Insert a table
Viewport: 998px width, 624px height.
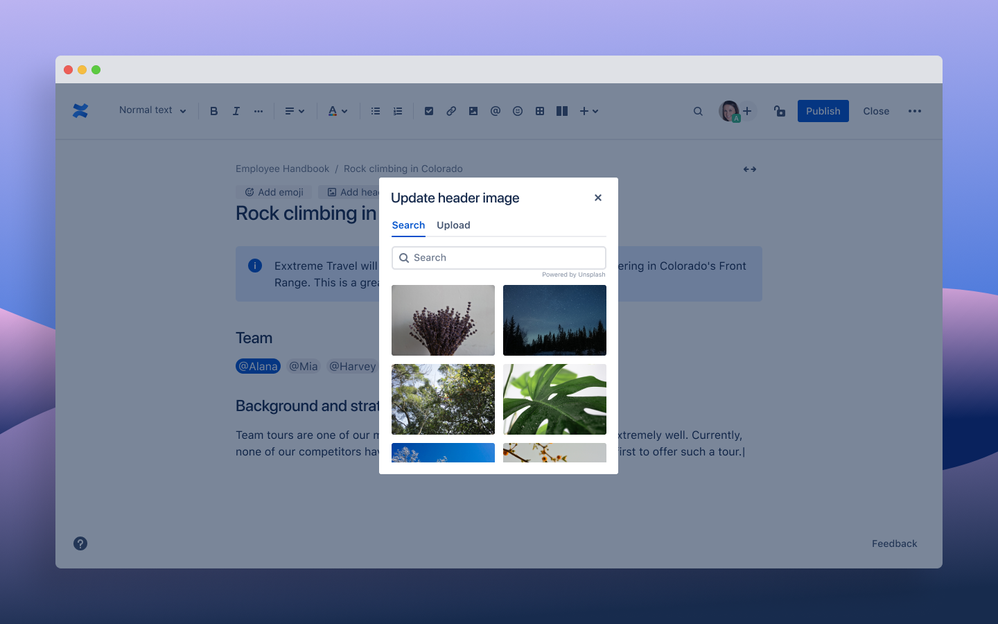[540, 111]
